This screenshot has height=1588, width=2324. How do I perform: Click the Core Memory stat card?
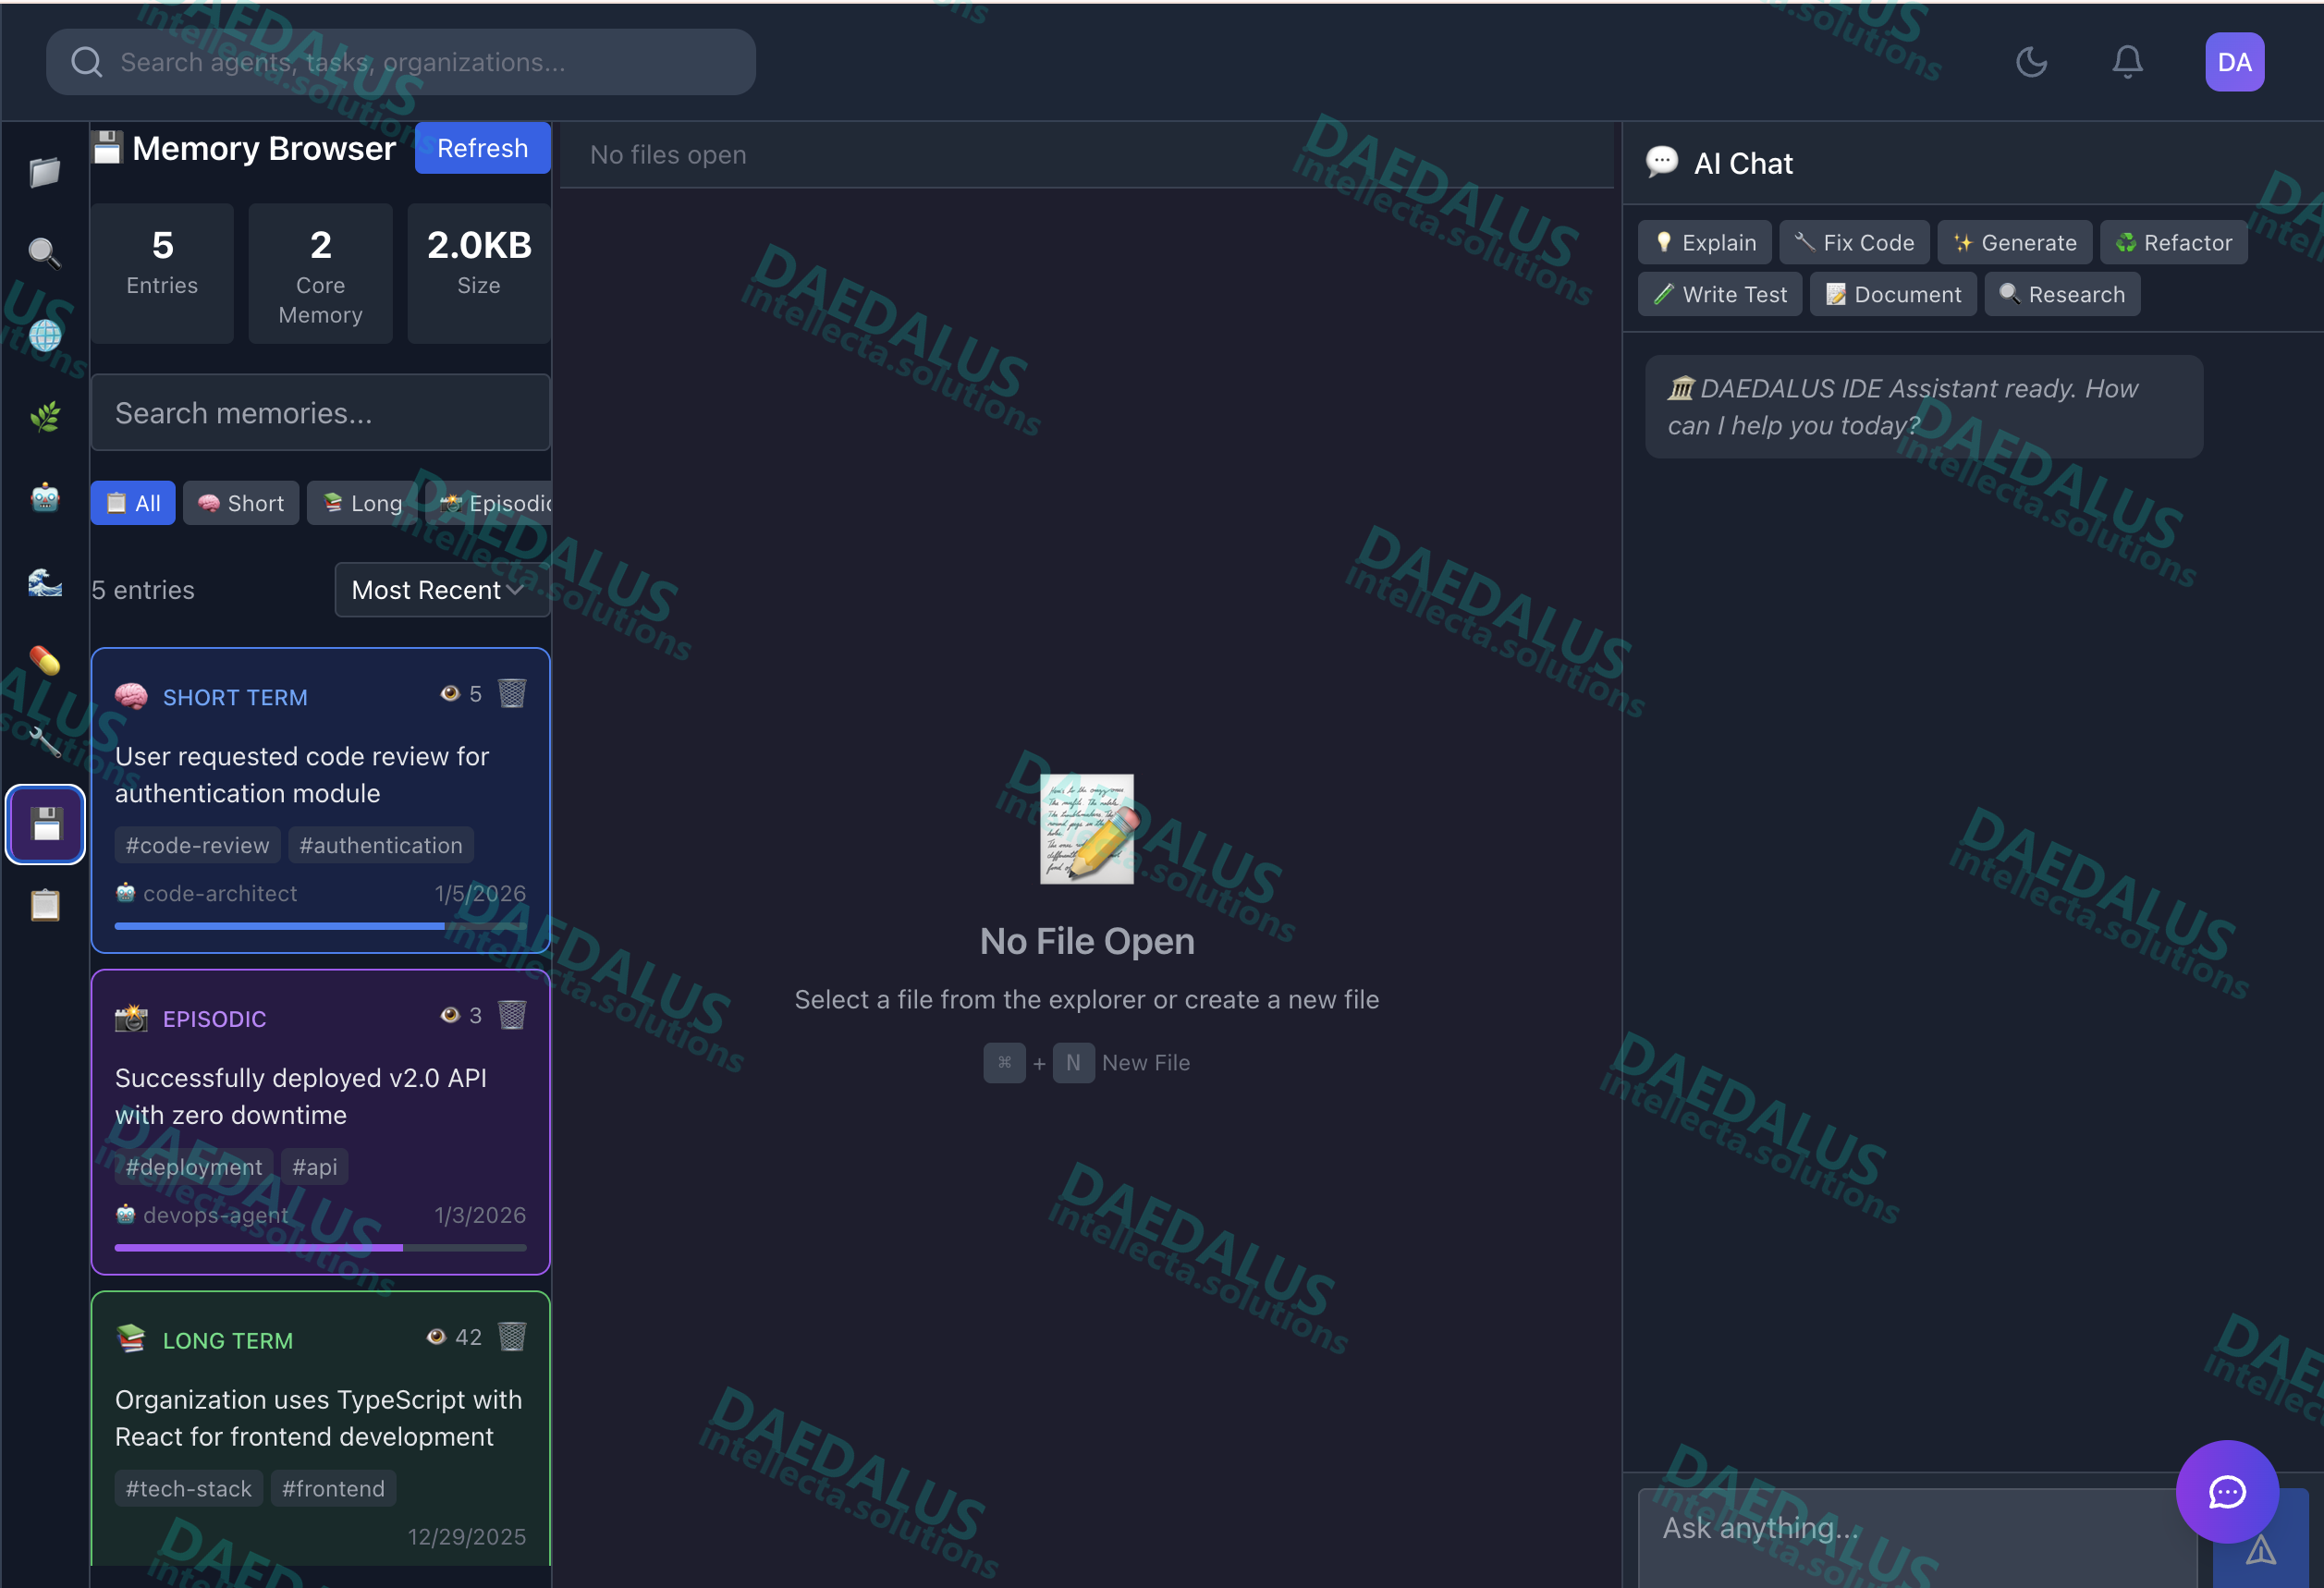click(x=321, y=274)
